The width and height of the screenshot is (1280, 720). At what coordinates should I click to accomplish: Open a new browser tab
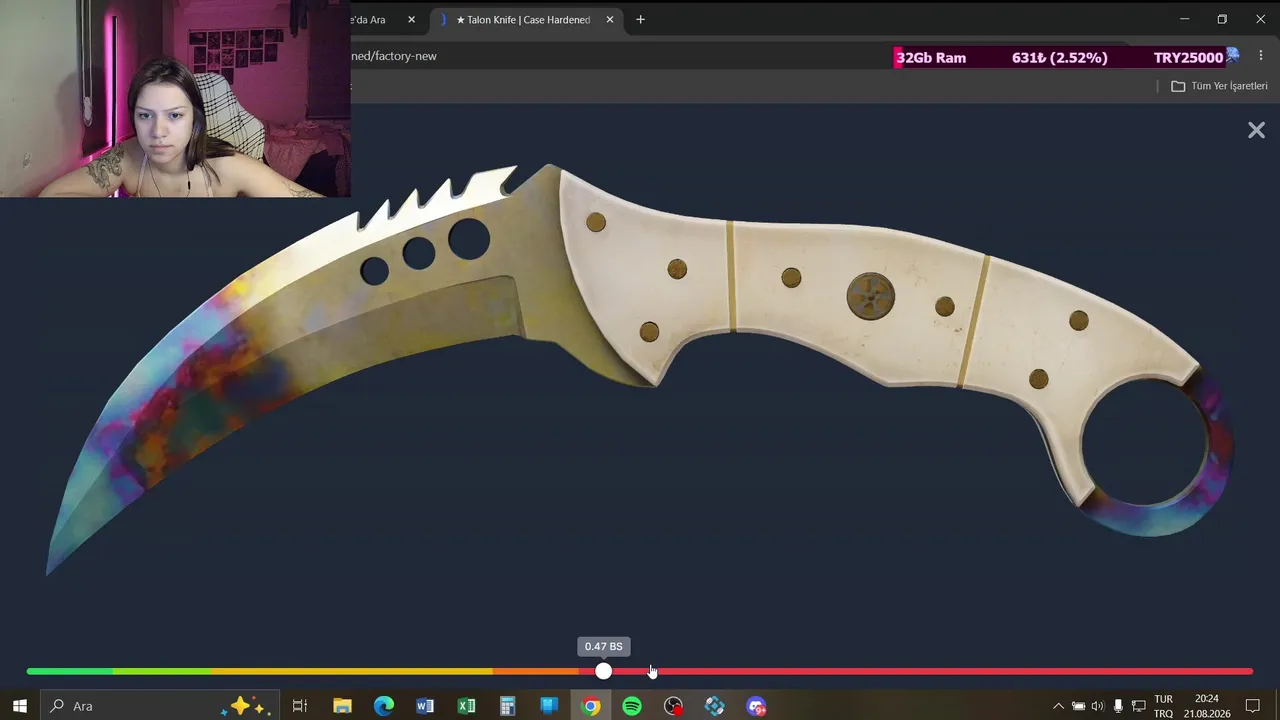640,20
